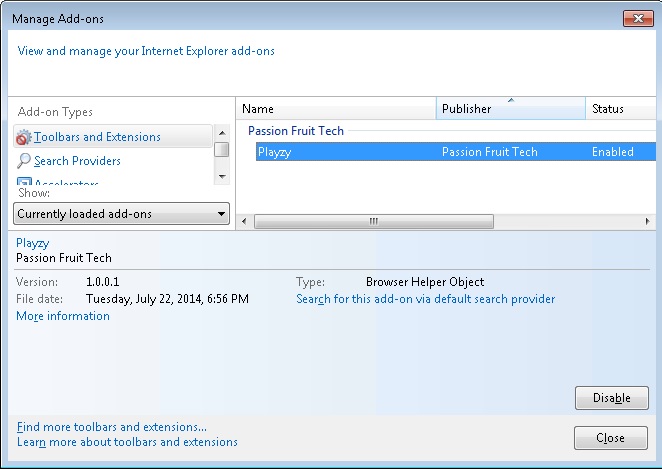Click the Browser Helper Object type value
The height and width of the screenshot is (469, 662).
pos(425,282)
